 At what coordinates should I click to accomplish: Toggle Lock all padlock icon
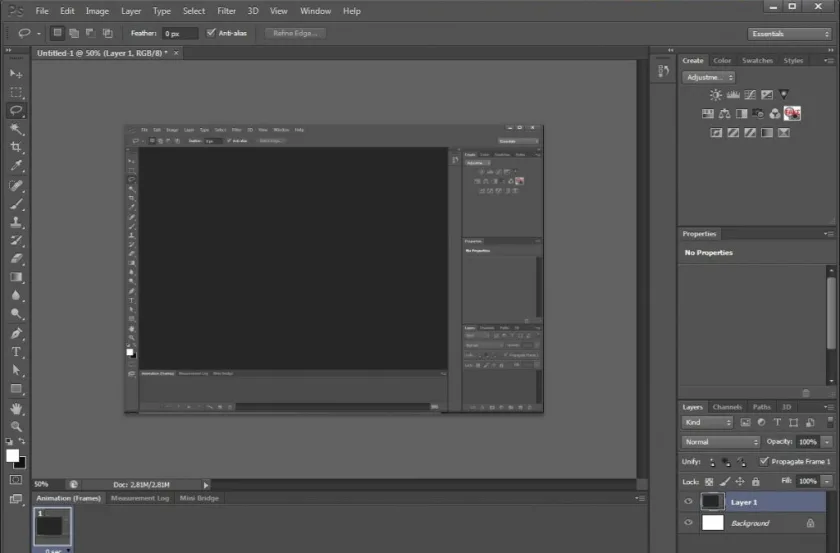click(x=755, y=482)
